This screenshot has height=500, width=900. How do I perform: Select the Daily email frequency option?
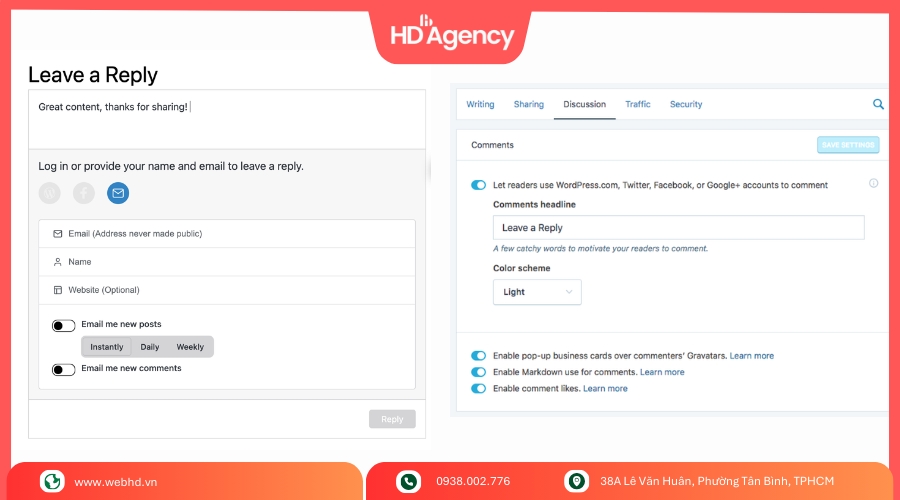(x=149, y=347)
